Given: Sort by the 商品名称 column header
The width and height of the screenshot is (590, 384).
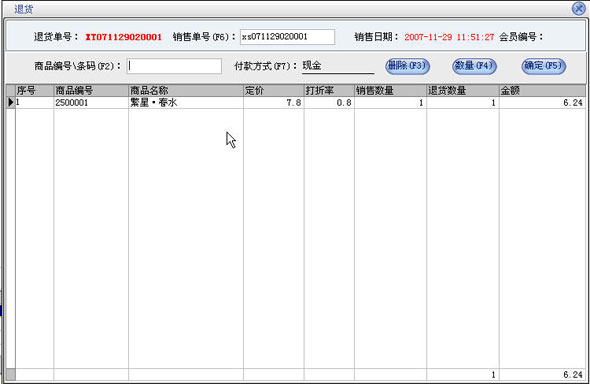Looking at the screenshot, I should click(x=186, y=91).
